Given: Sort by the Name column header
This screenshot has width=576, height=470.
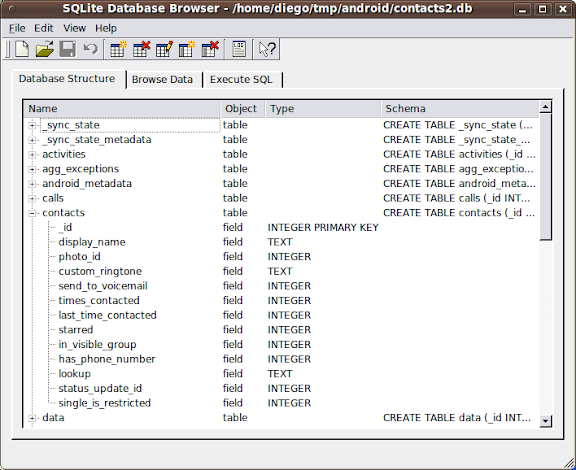Looking at the screenshot, I should (x=122, y=109).
